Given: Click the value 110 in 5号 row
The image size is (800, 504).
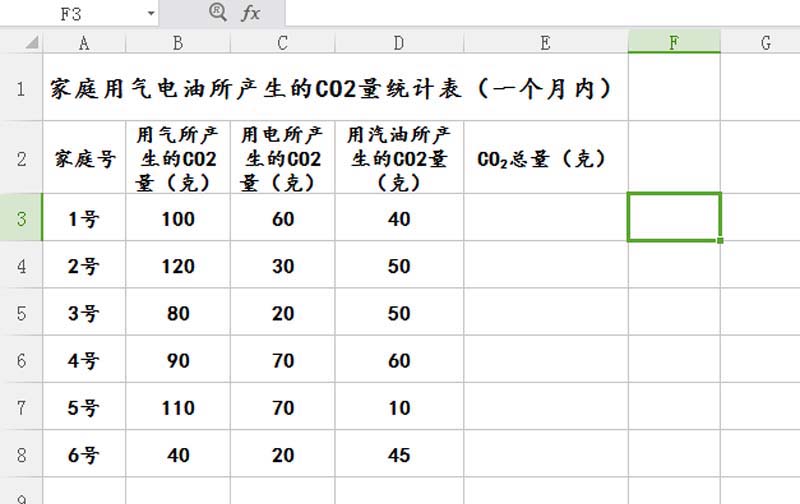Looking at the screenshot, I should (x=178, y=406).
